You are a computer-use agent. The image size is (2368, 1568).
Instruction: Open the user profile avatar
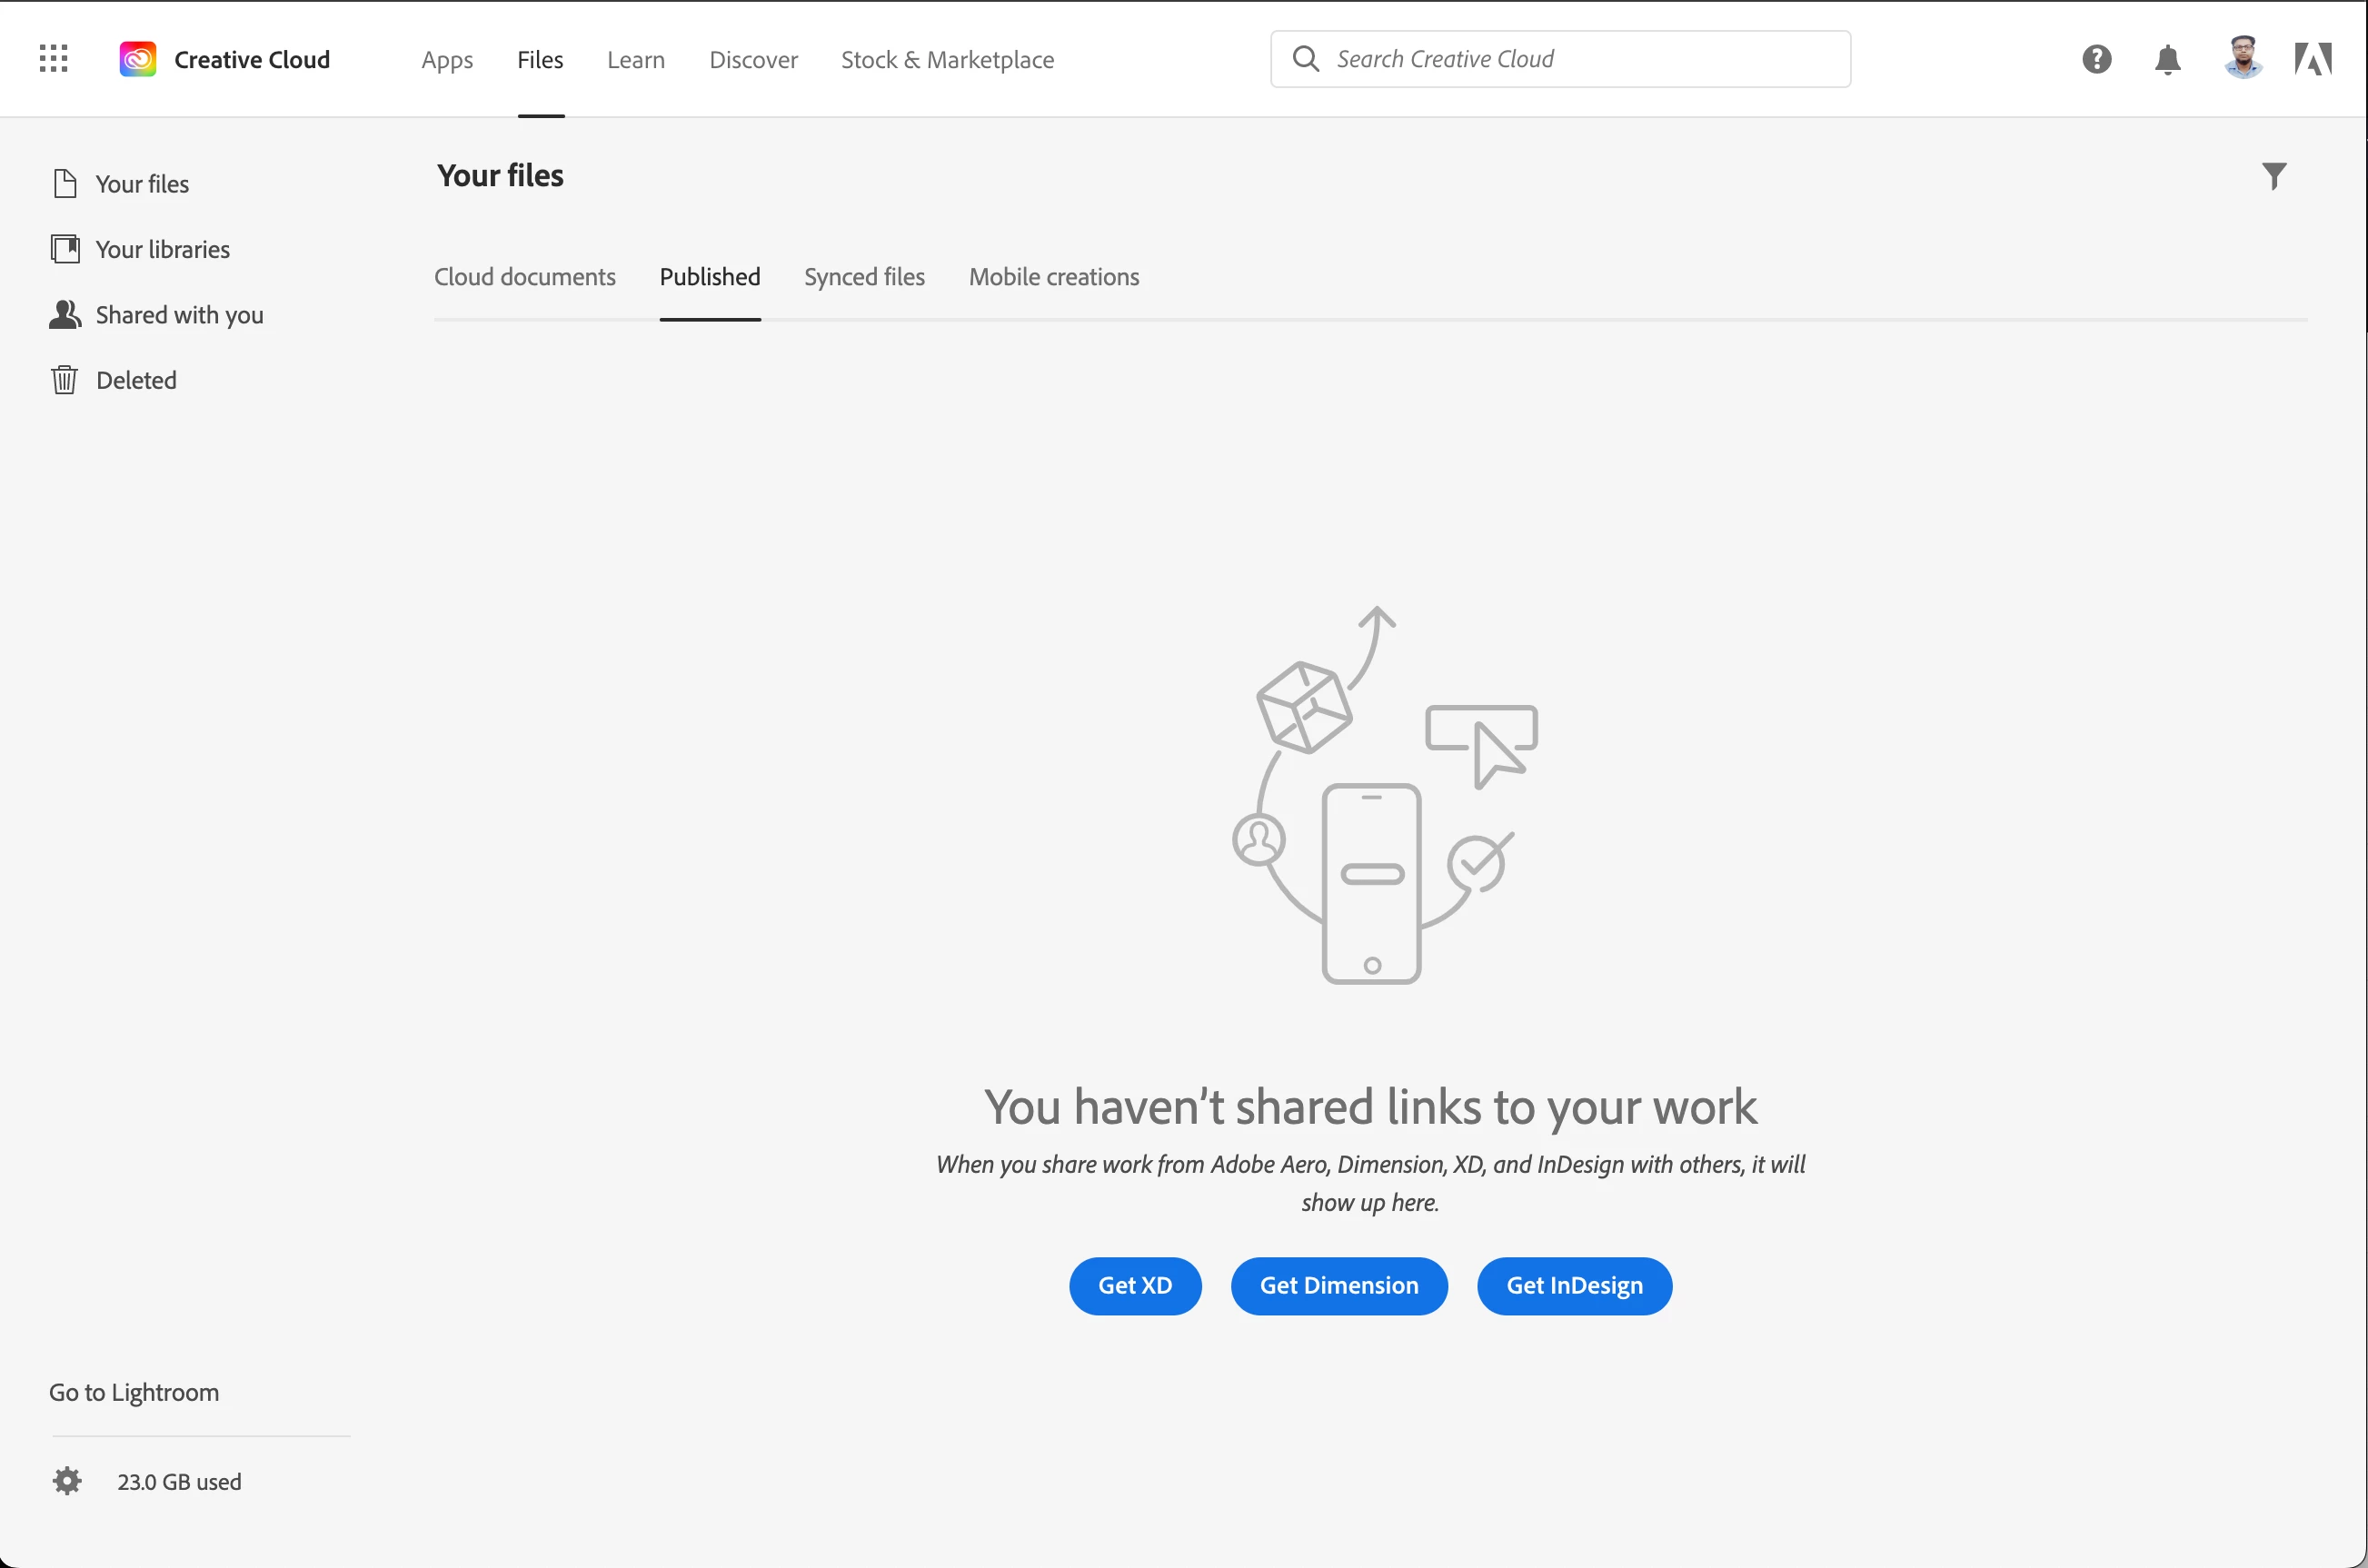(2243, 57)
